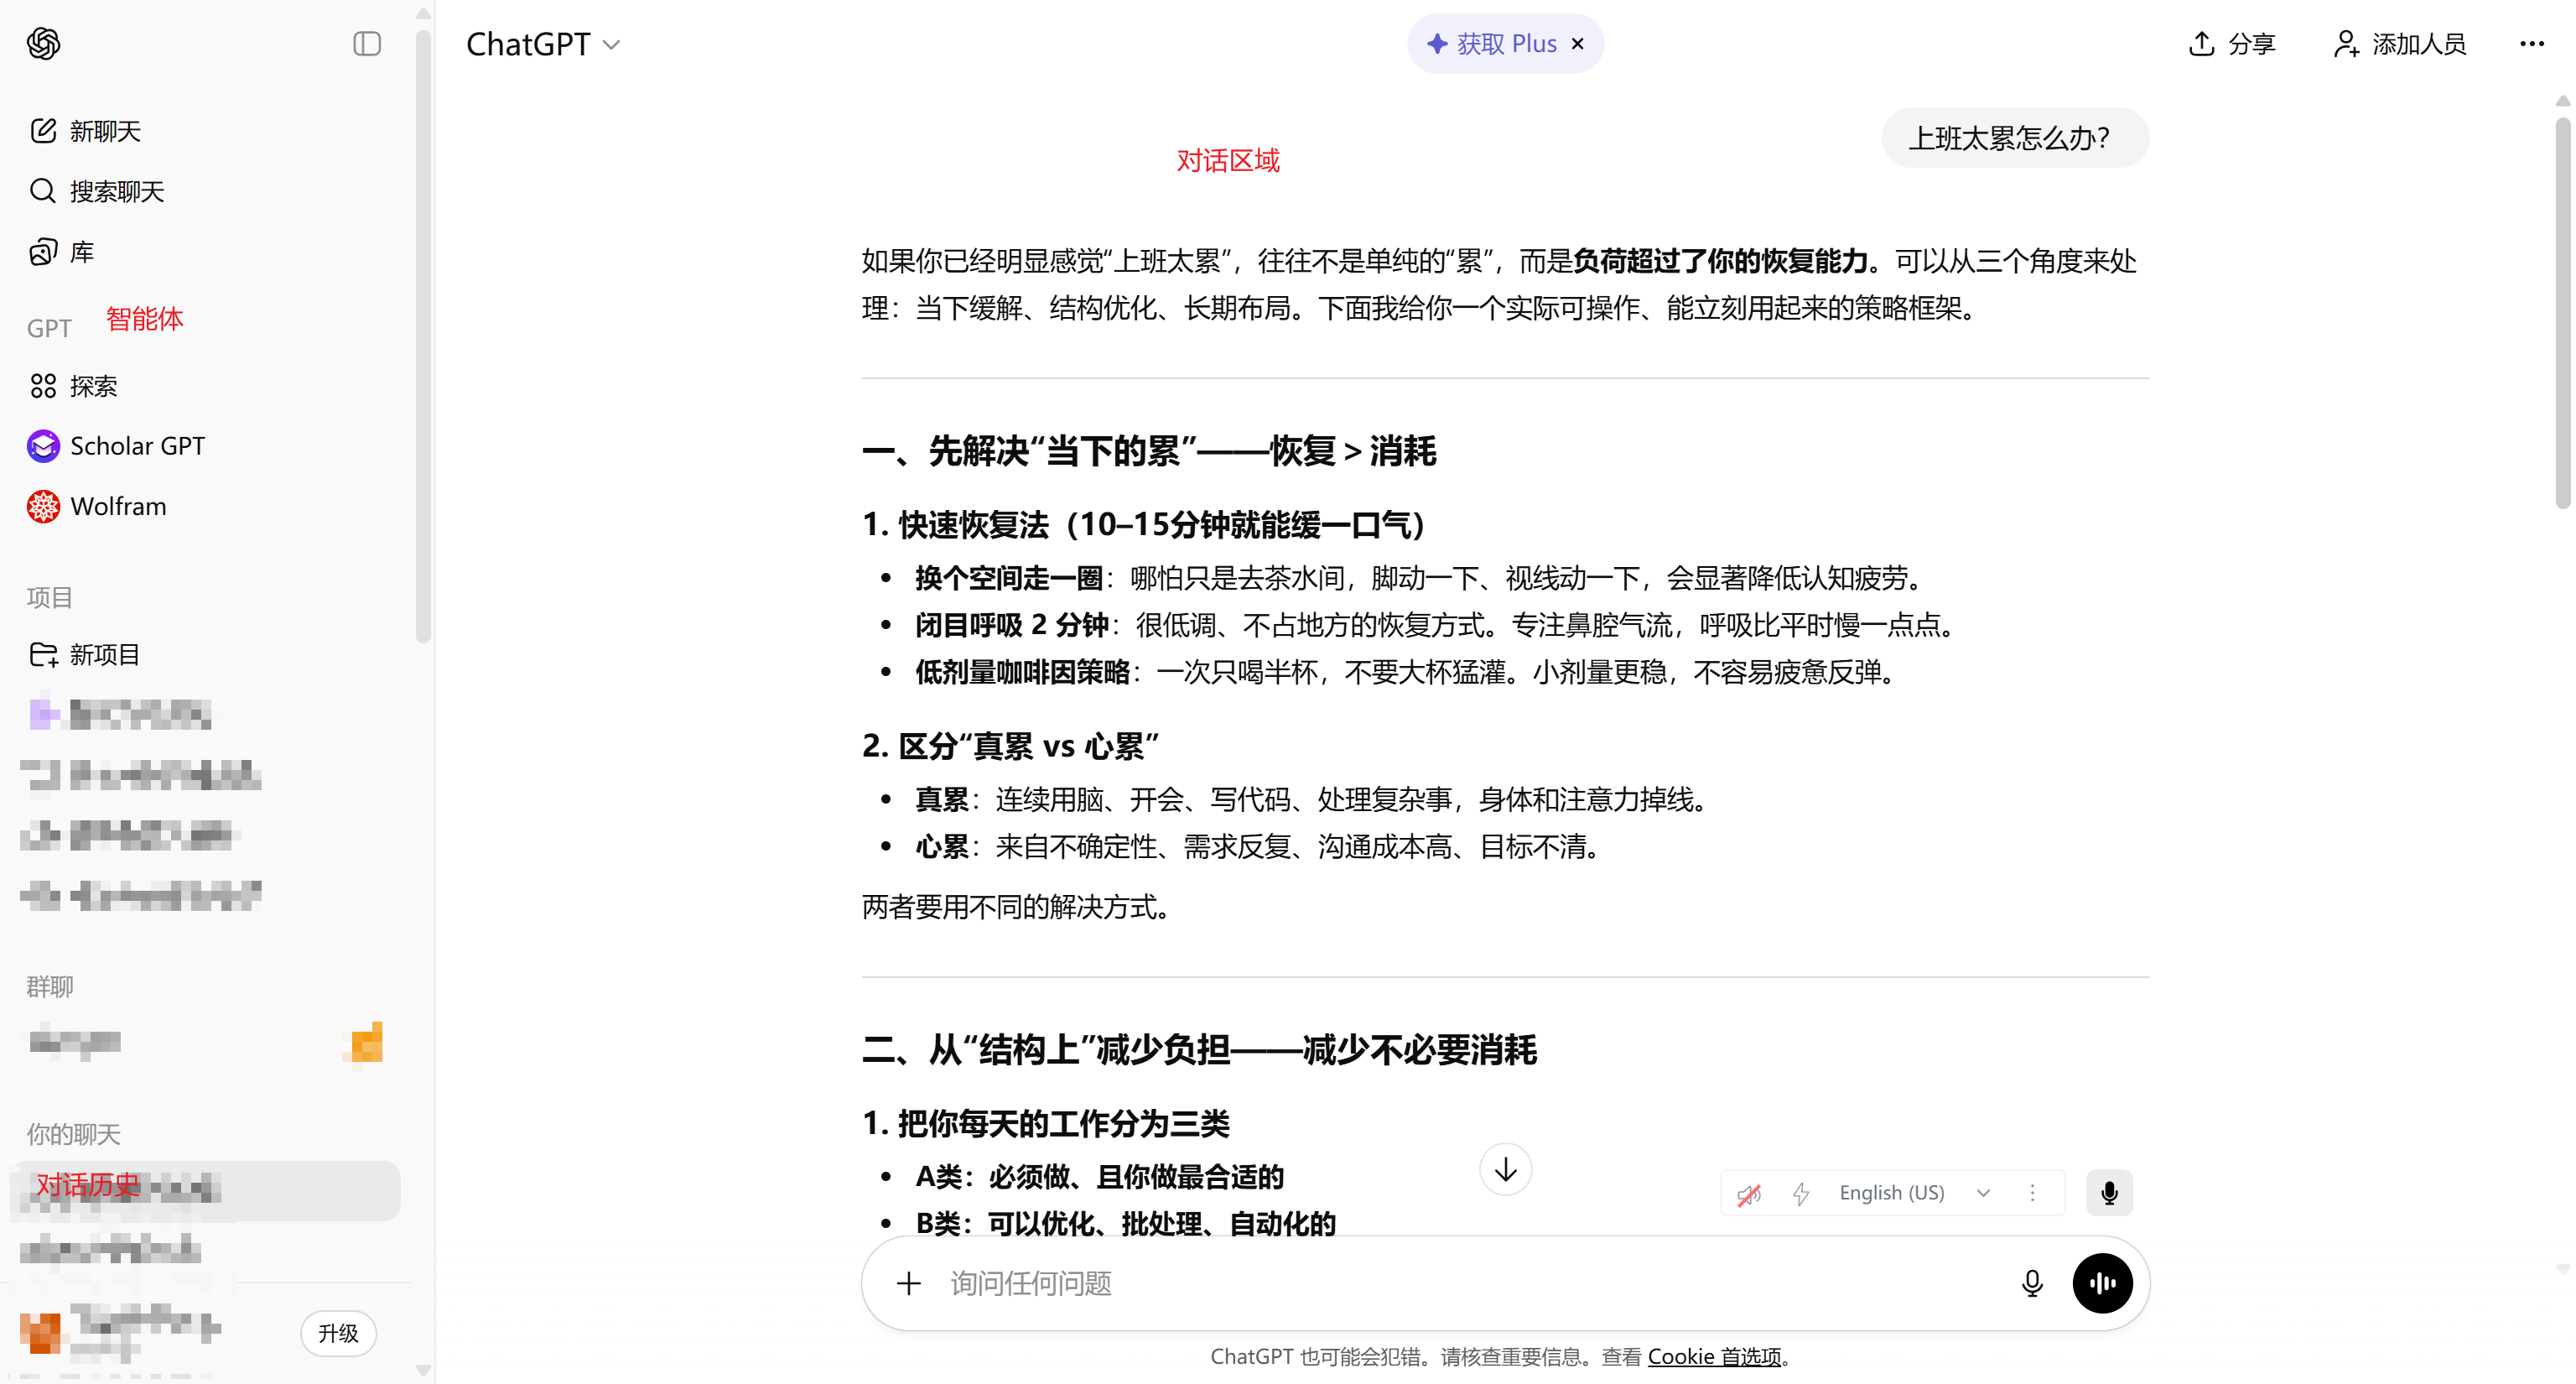
Task: Click the 升级 upgrade button
Action: point(338,1333)
